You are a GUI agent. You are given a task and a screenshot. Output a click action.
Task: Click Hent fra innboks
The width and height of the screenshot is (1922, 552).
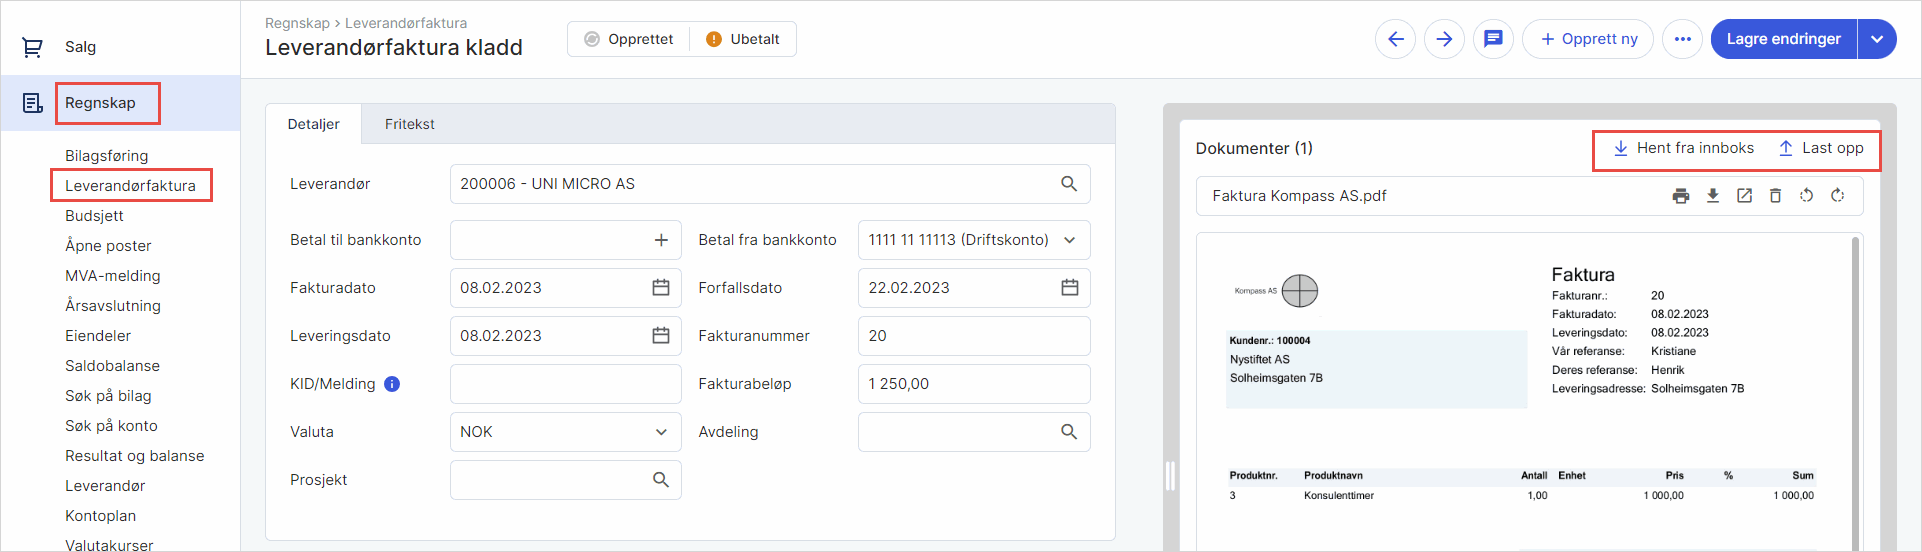(1684, 148)
